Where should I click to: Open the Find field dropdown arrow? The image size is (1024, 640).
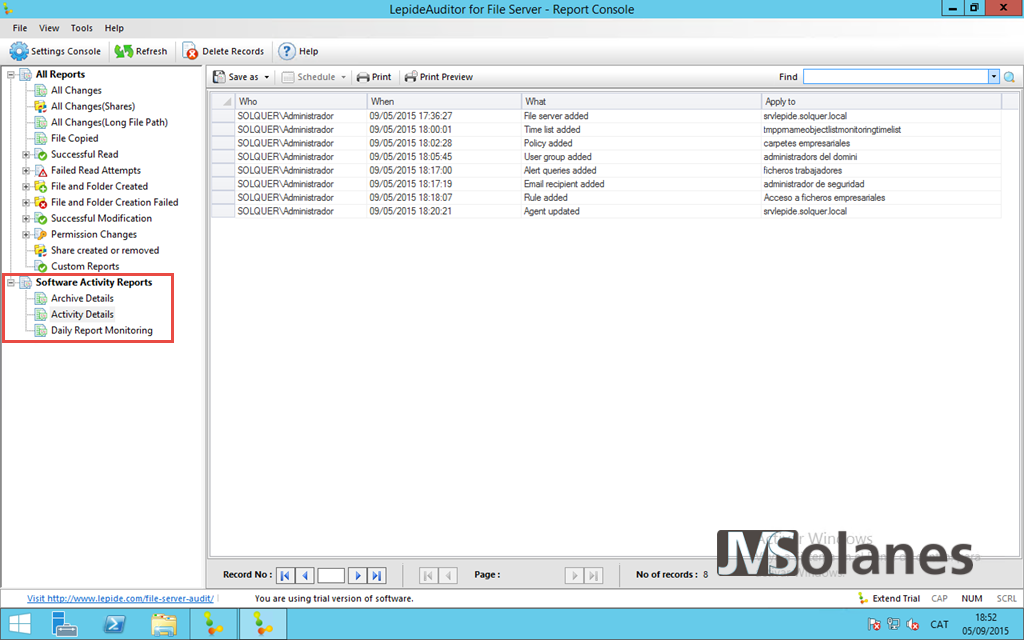(993, 76)
